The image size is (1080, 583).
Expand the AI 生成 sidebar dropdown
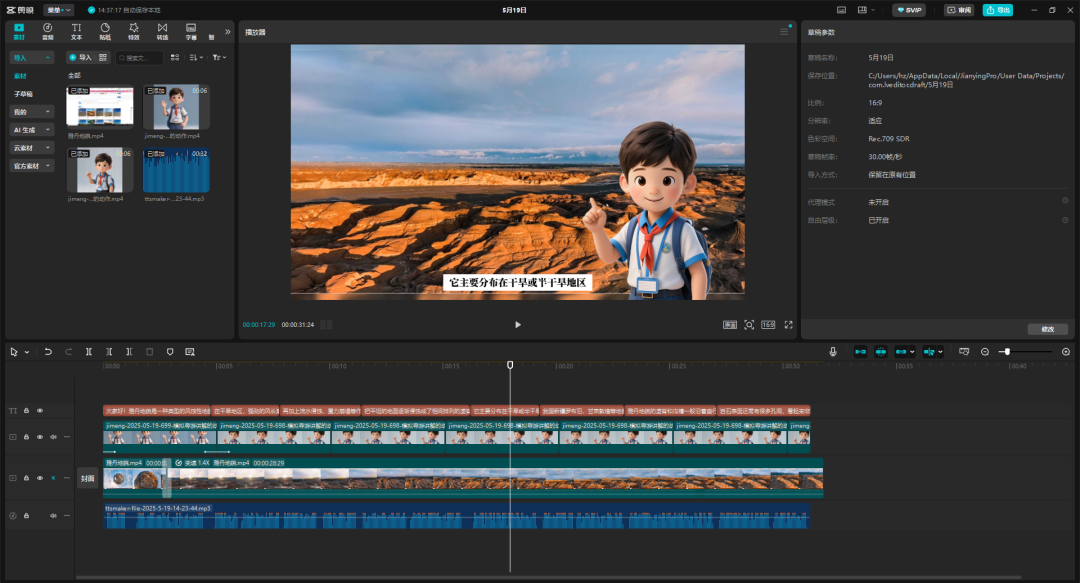(x=32, y=130)
